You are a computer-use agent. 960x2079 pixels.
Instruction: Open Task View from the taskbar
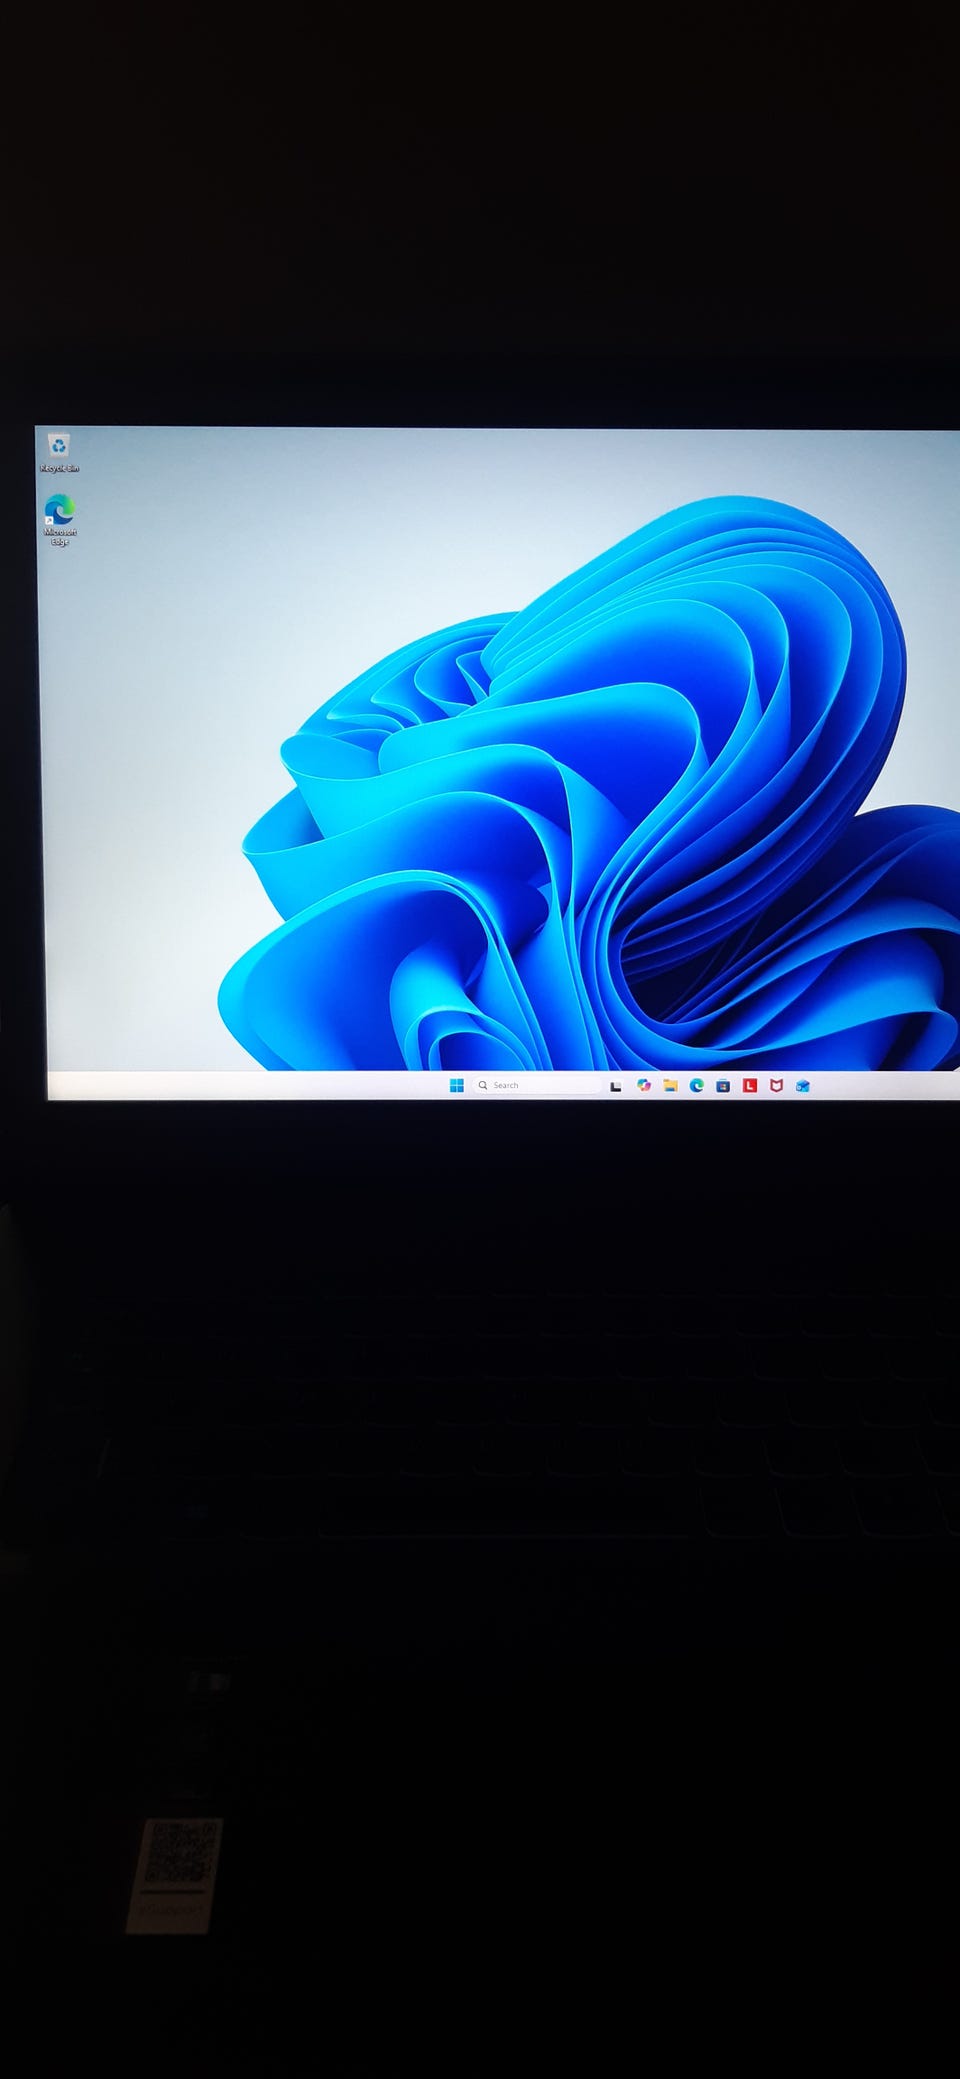pos(616,1086)
